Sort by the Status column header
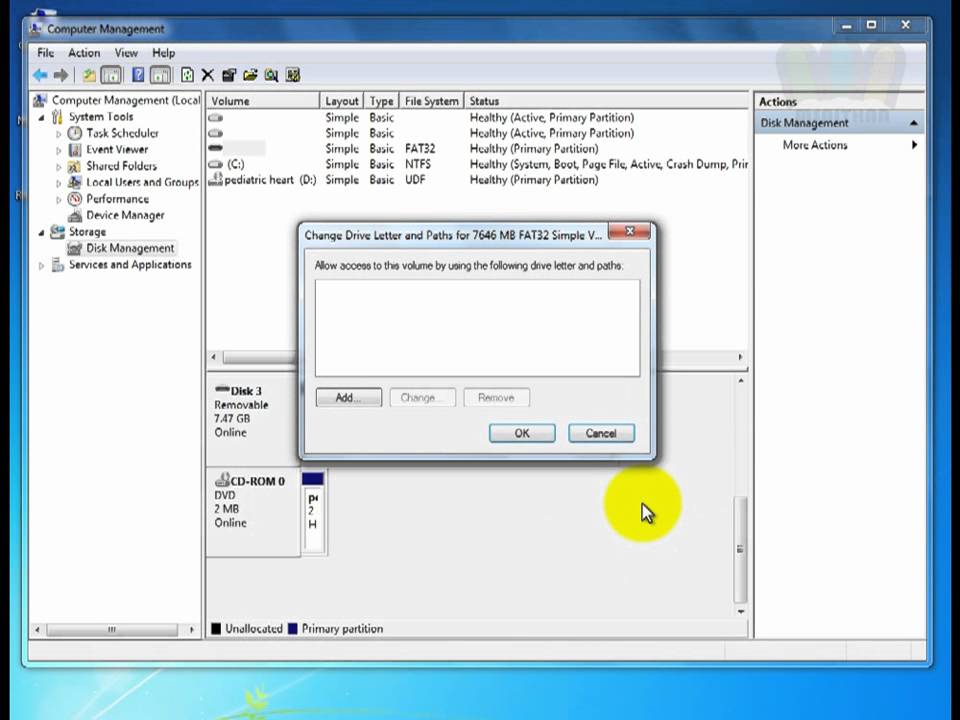 (x=606, y=101)
